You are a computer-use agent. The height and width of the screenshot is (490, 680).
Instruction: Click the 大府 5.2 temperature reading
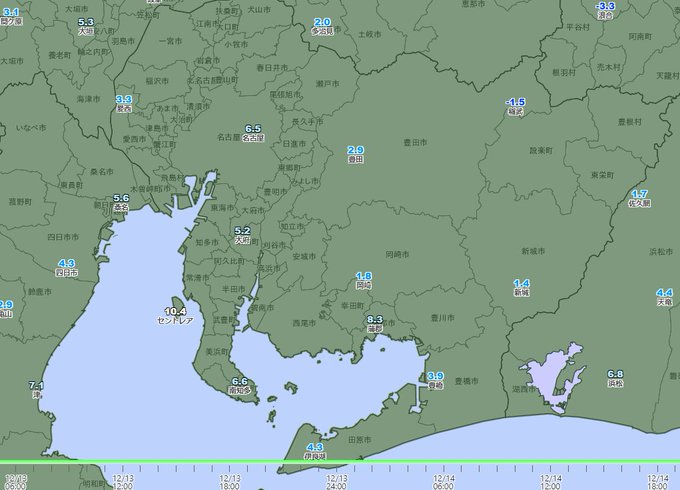coord(242,231)
